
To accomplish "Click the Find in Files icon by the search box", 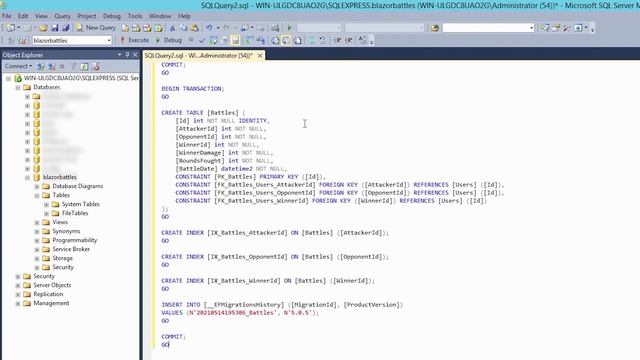I will 435,28.
